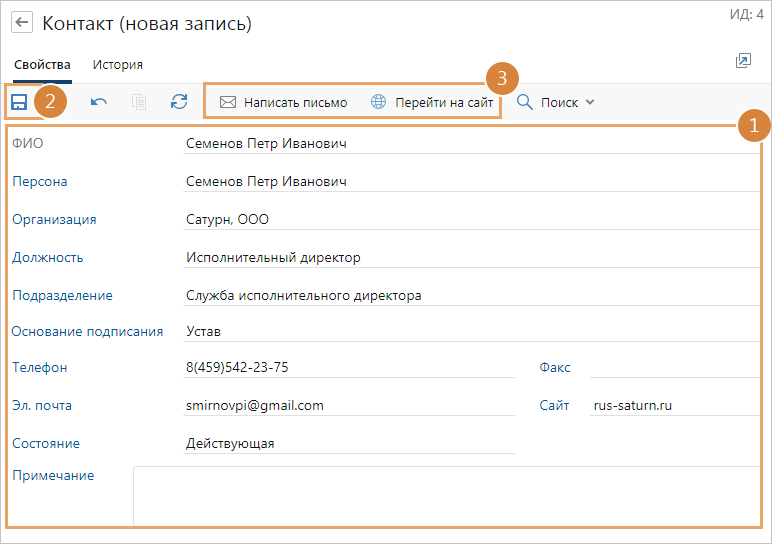This screenshot has width=772, height=544.
Task: Click the undo arrow icon
Action: coord(99,102)
